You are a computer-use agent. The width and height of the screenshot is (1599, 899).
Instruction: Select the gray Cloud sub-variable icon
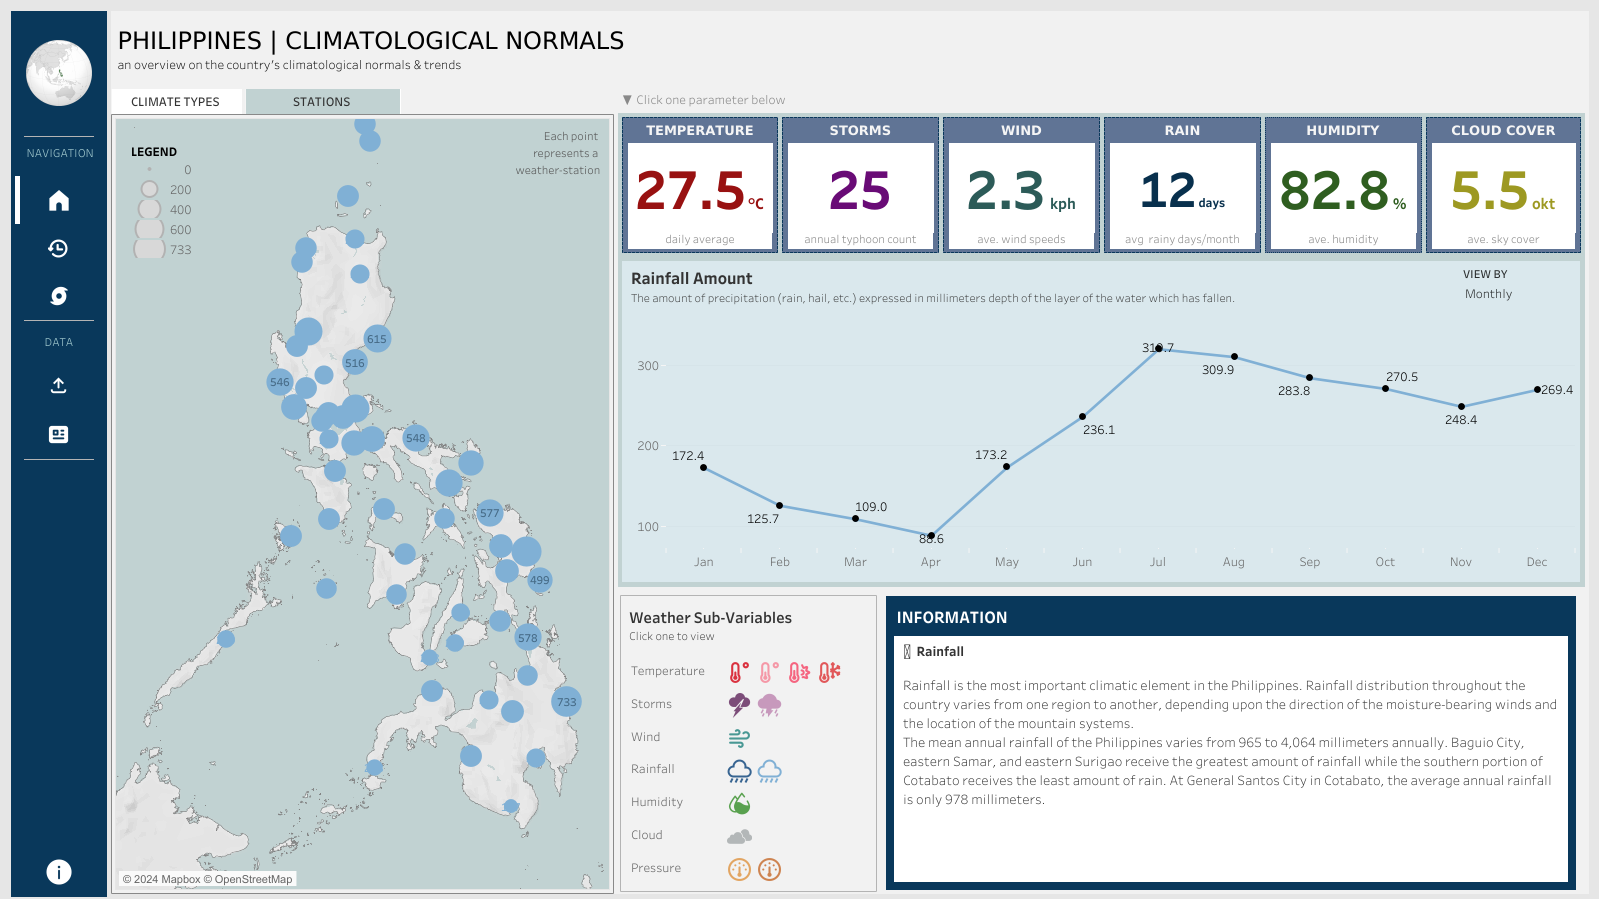coord(739,836)
